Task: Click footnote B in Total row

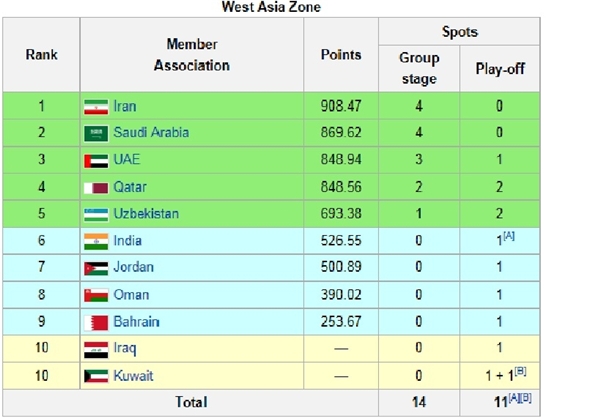Action: tap(526, 398)
